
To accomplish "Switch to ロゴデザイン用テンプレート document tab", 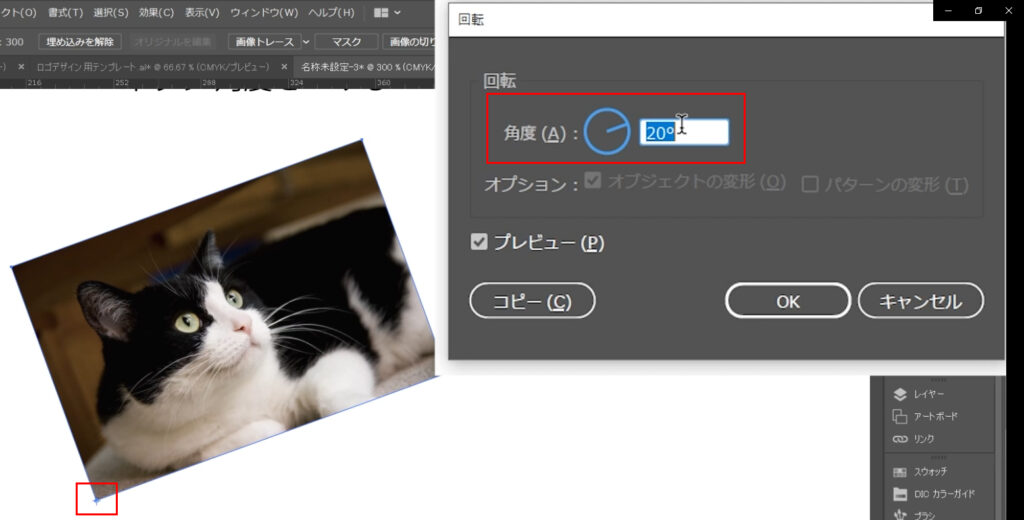I will click(x=153, y=67).
